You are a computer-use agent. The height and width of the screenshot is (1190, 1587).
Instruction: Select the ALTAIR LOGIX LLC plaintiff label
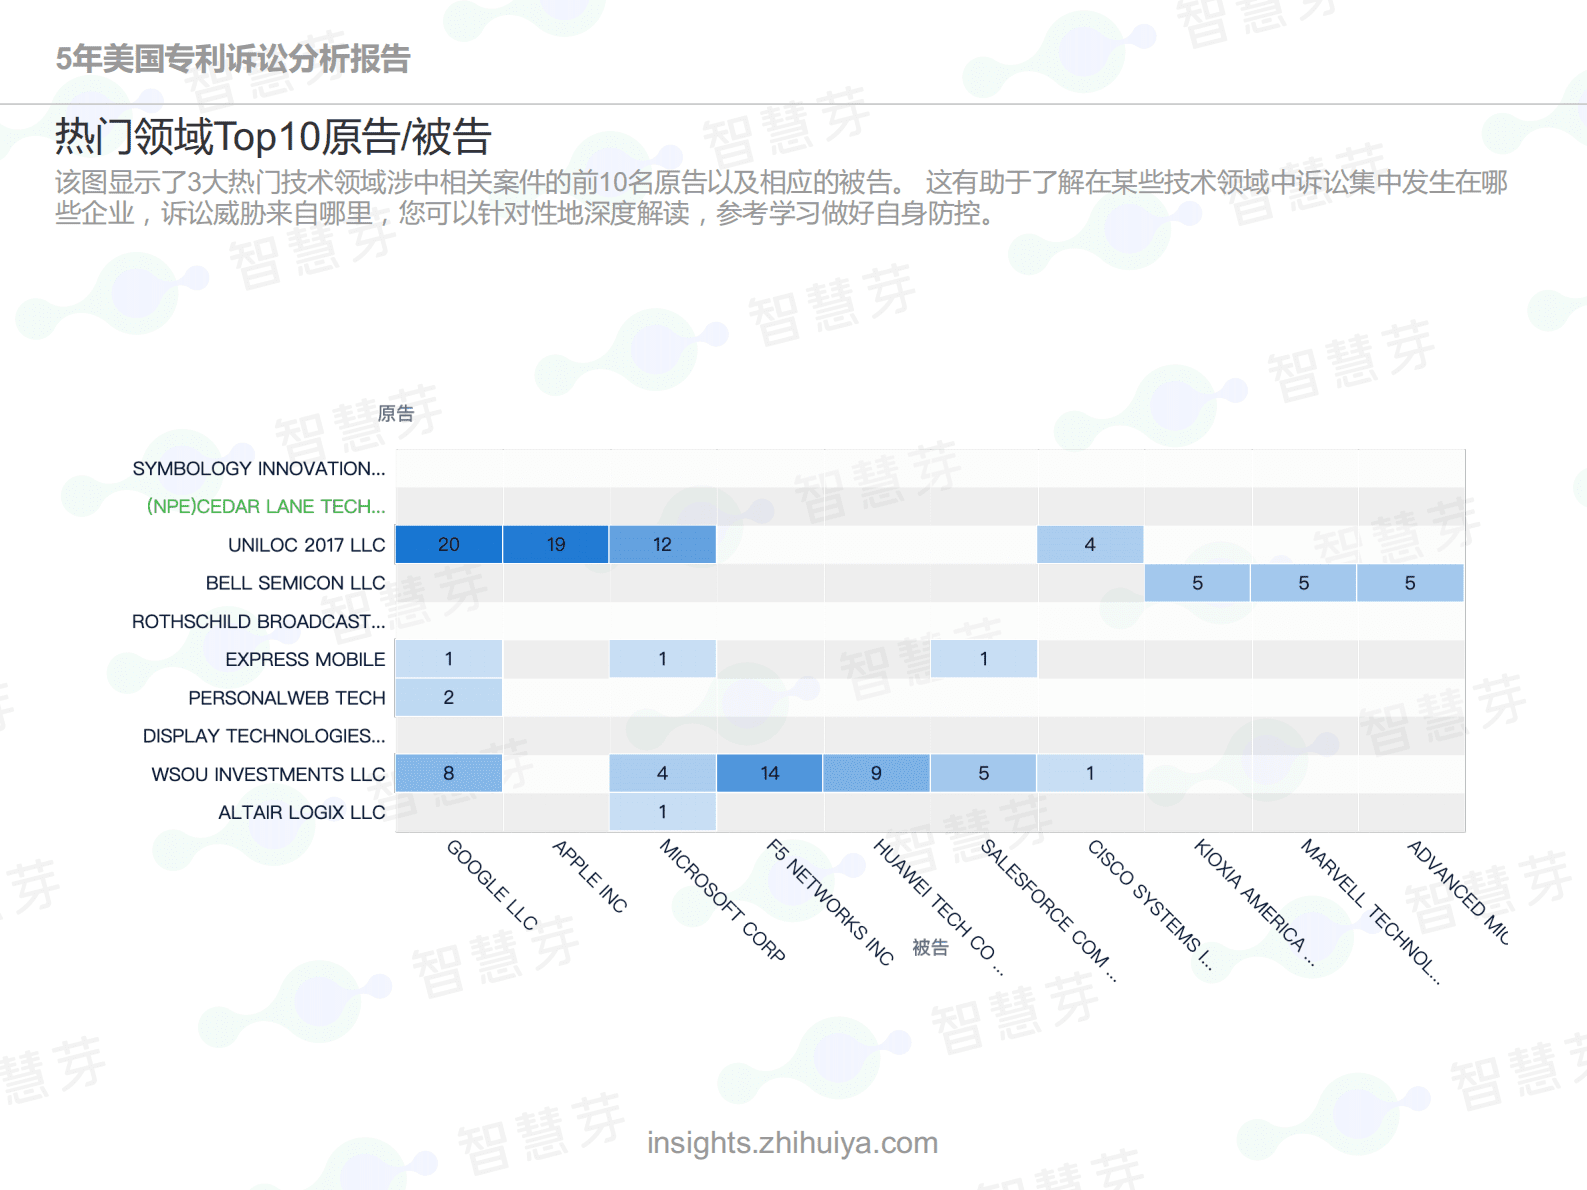pyautogui.click(x=302, y=812)
